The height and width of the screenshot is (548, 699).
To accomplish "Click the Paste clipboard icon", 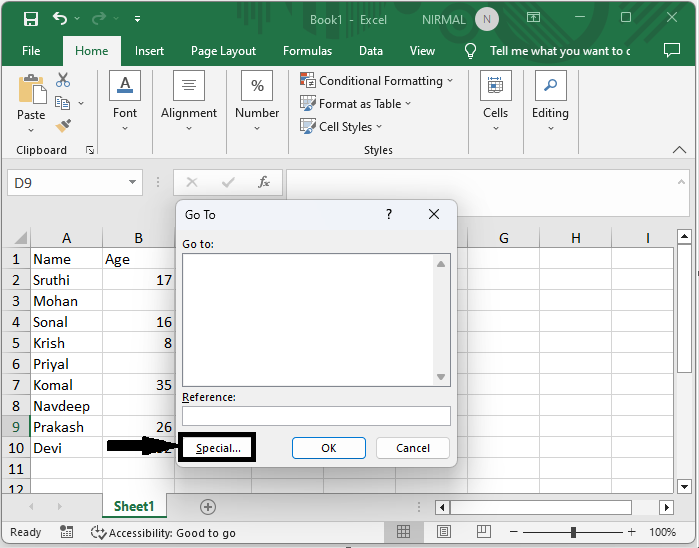I will (x=32, y=89).
